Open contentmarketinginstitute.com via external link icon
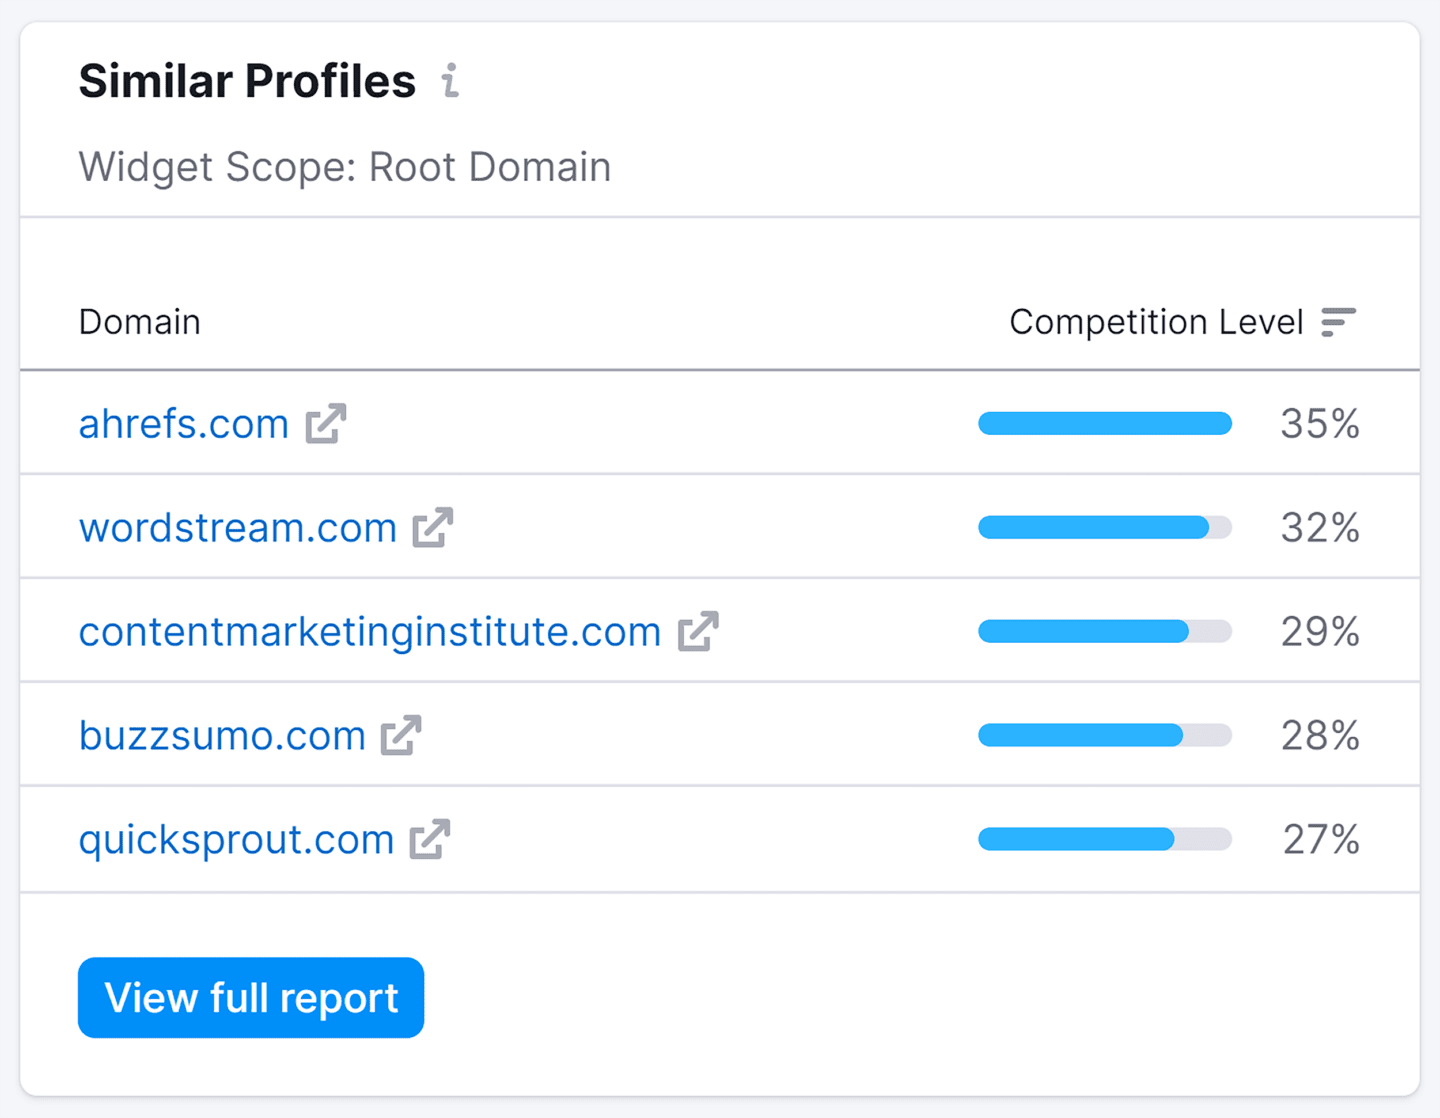Screen dimensions: 1440x1118 click(x=700, y=630)
